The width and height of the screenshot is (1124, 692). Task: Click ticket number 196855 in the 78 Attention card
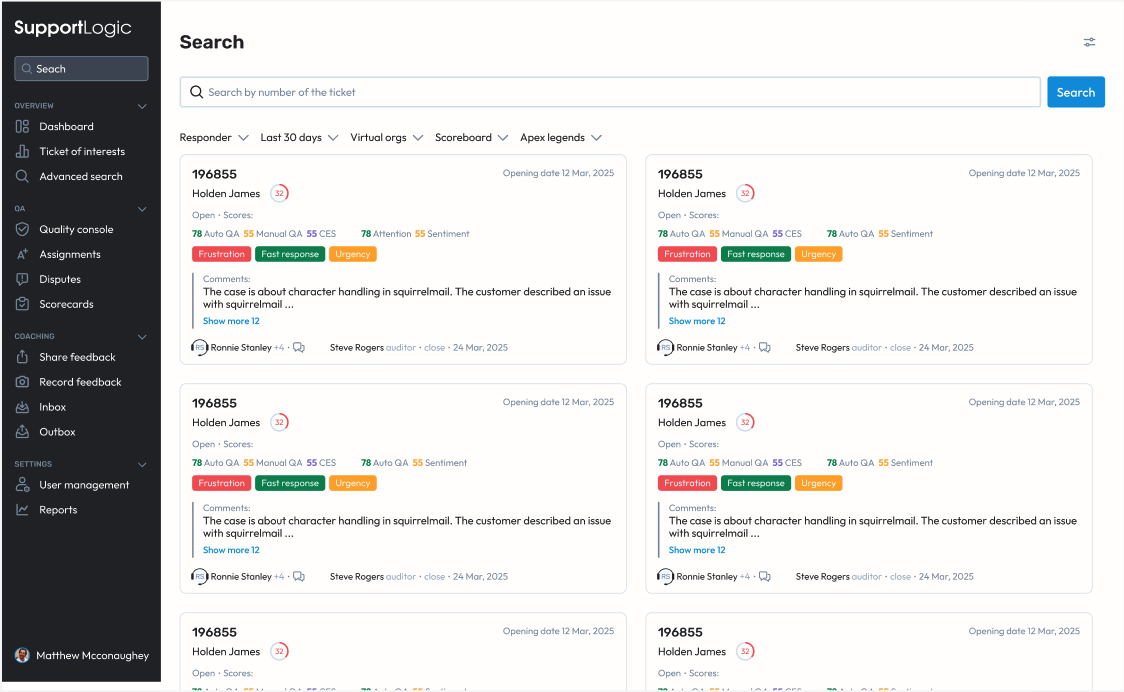point(214,174)
